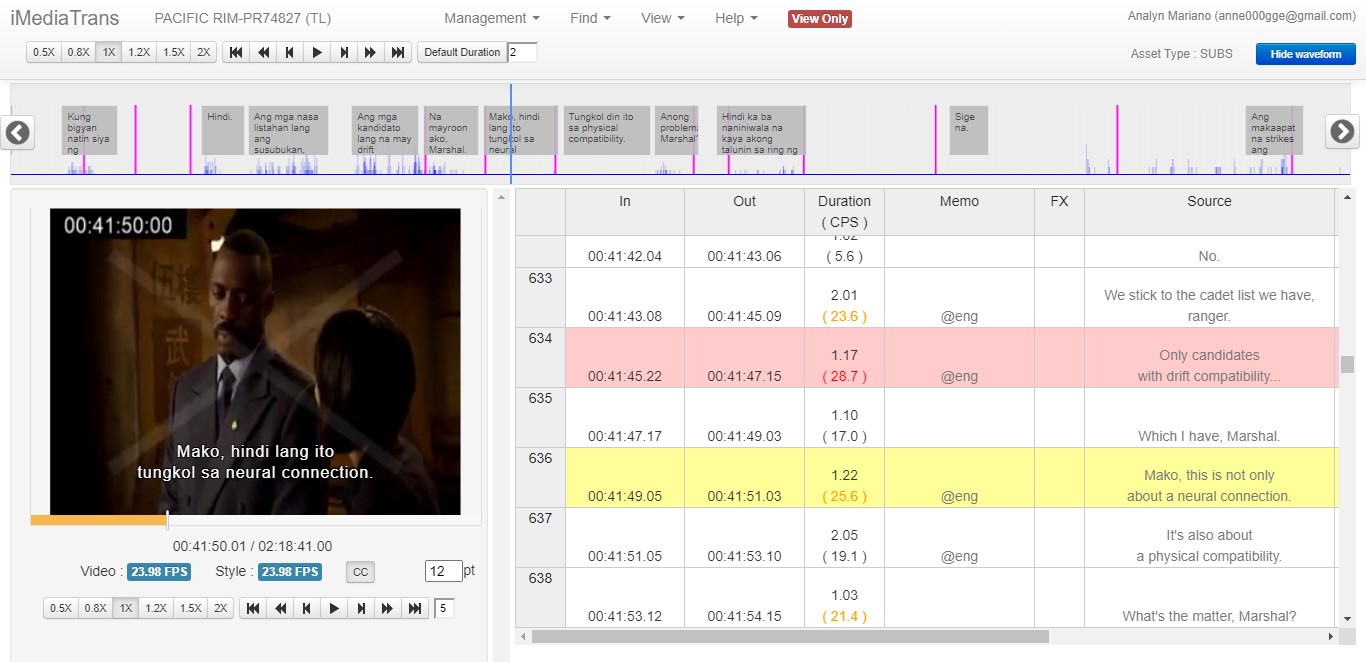Step back one frame in top toolbar
1366x662 pixels.
[x=290, y=52]
